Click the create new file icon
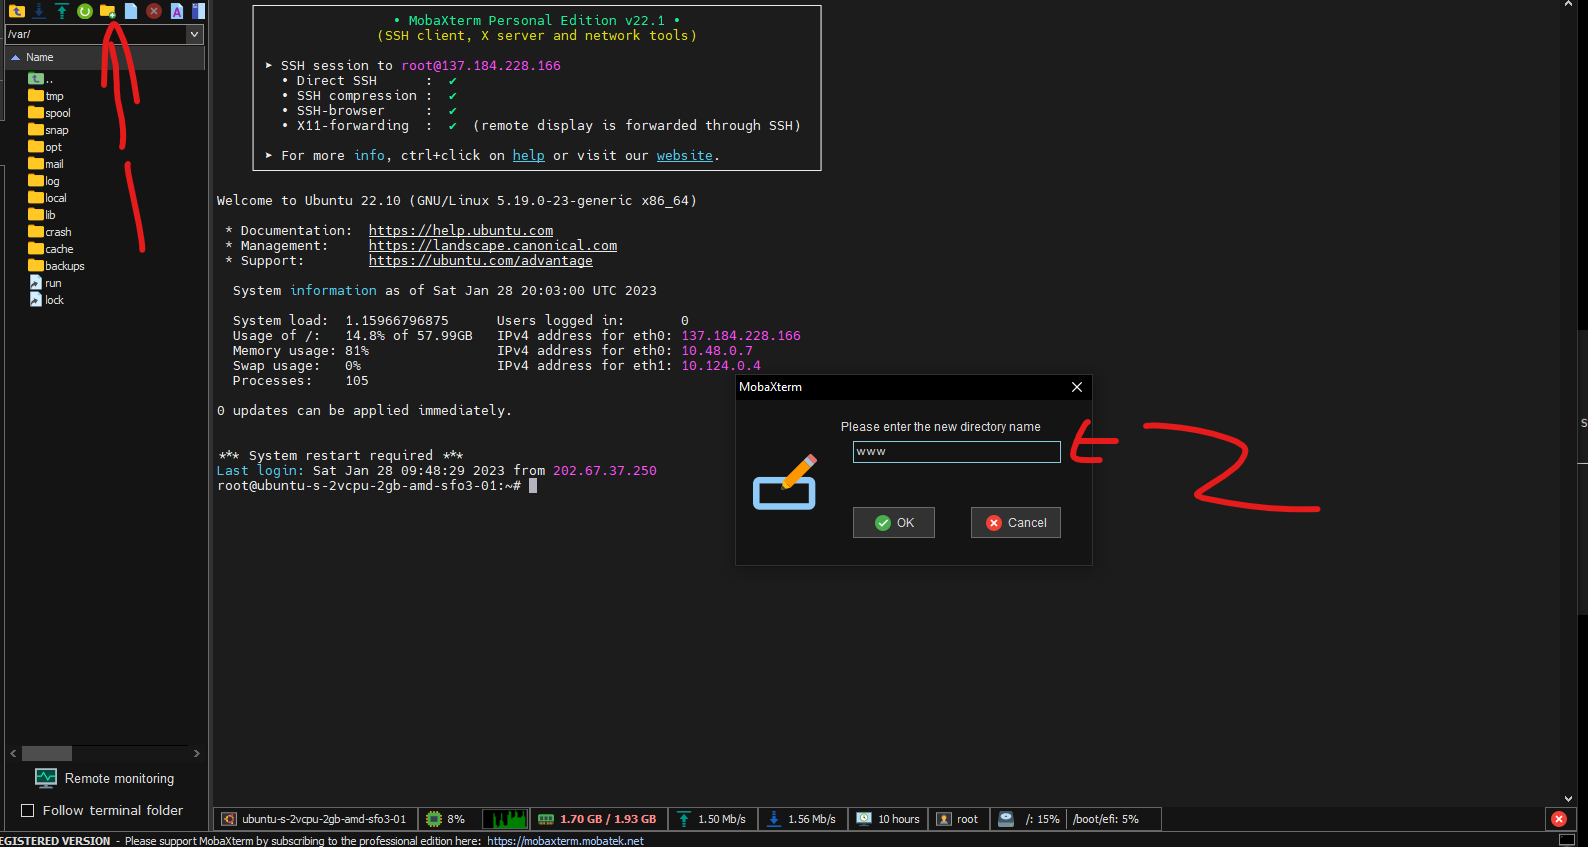Image resolution: width=1588 pixels, height=847 pixels. [131, 11]
